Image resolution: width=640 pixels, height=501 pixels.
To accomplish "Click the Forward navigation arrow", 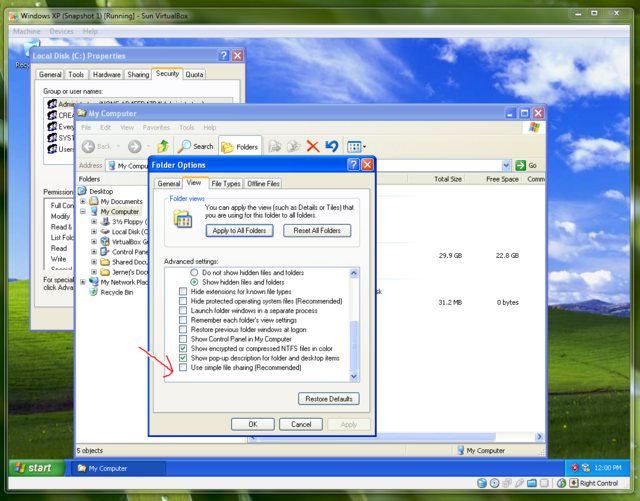I will (x=134, y=146).
